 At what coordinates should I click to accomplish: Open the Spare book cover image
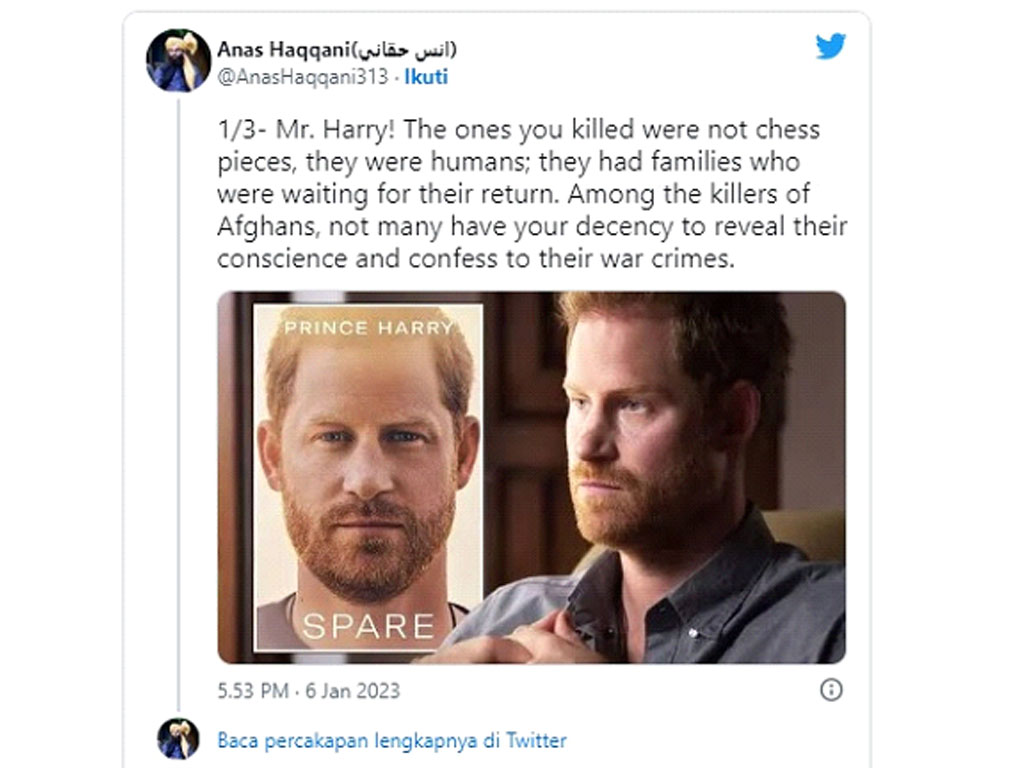point(368,477)
